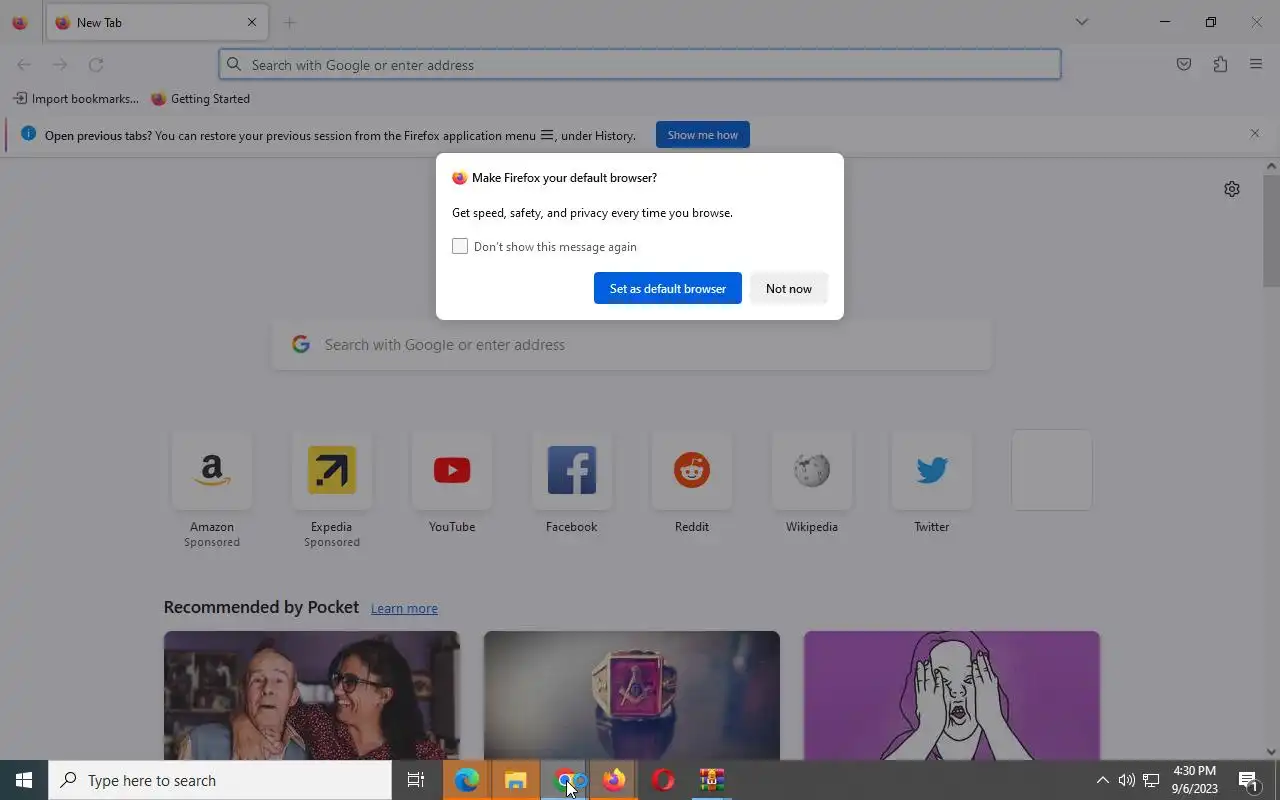Screen dimensions: 1280x800
Task: Open network tray icon
Action: pyautogui.click(x=1151, y=780)
